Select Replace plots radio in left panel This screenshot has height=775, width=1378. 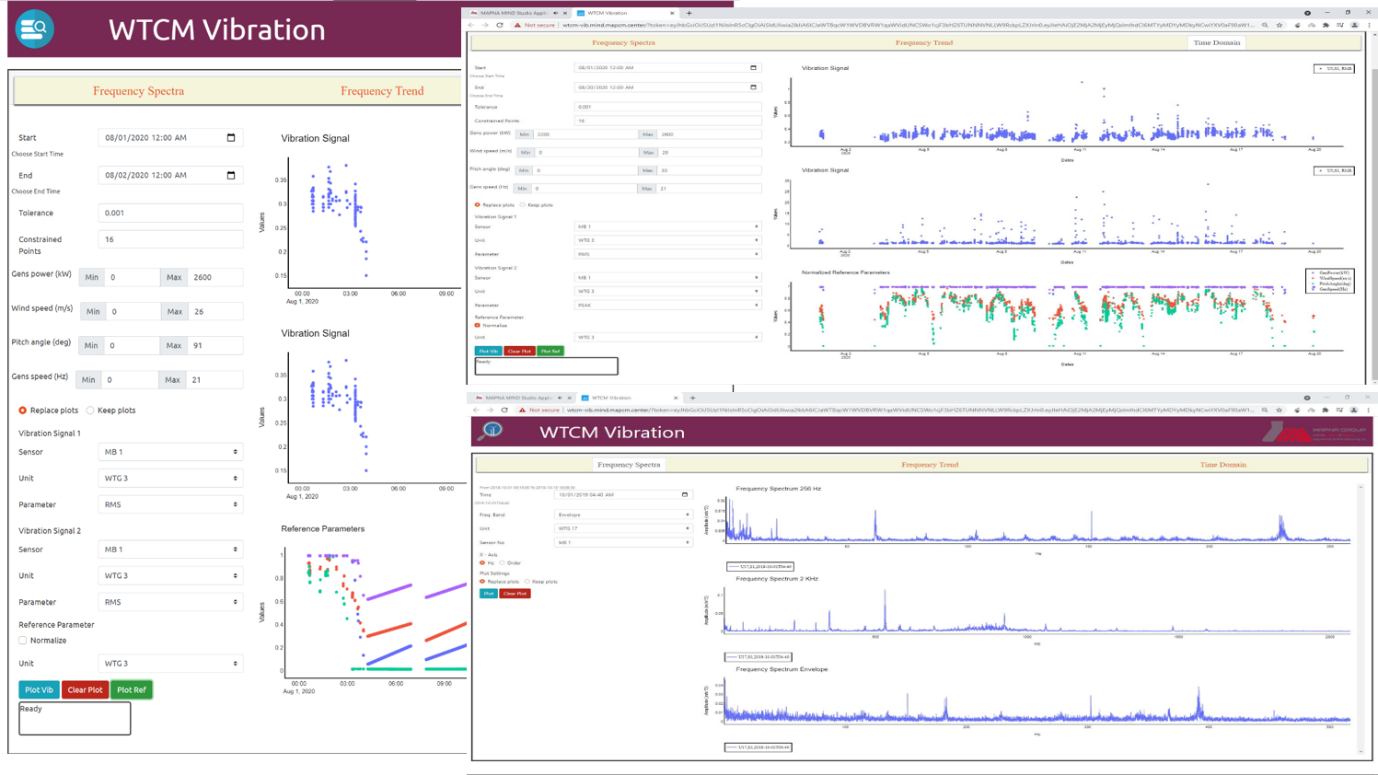[x=23, y=410]
